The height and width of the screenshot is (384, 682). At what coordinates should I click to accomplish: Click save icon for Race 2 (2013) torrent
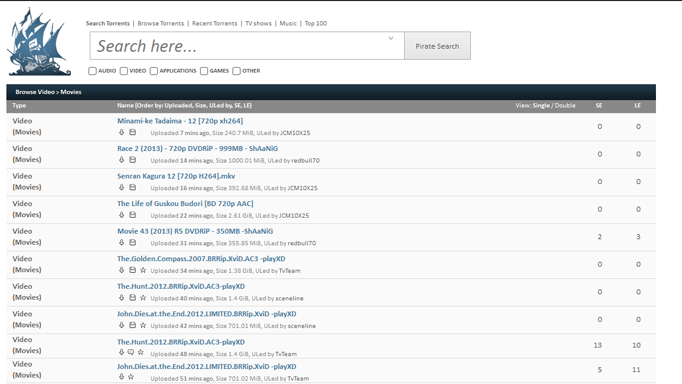[x=133, y=160]
